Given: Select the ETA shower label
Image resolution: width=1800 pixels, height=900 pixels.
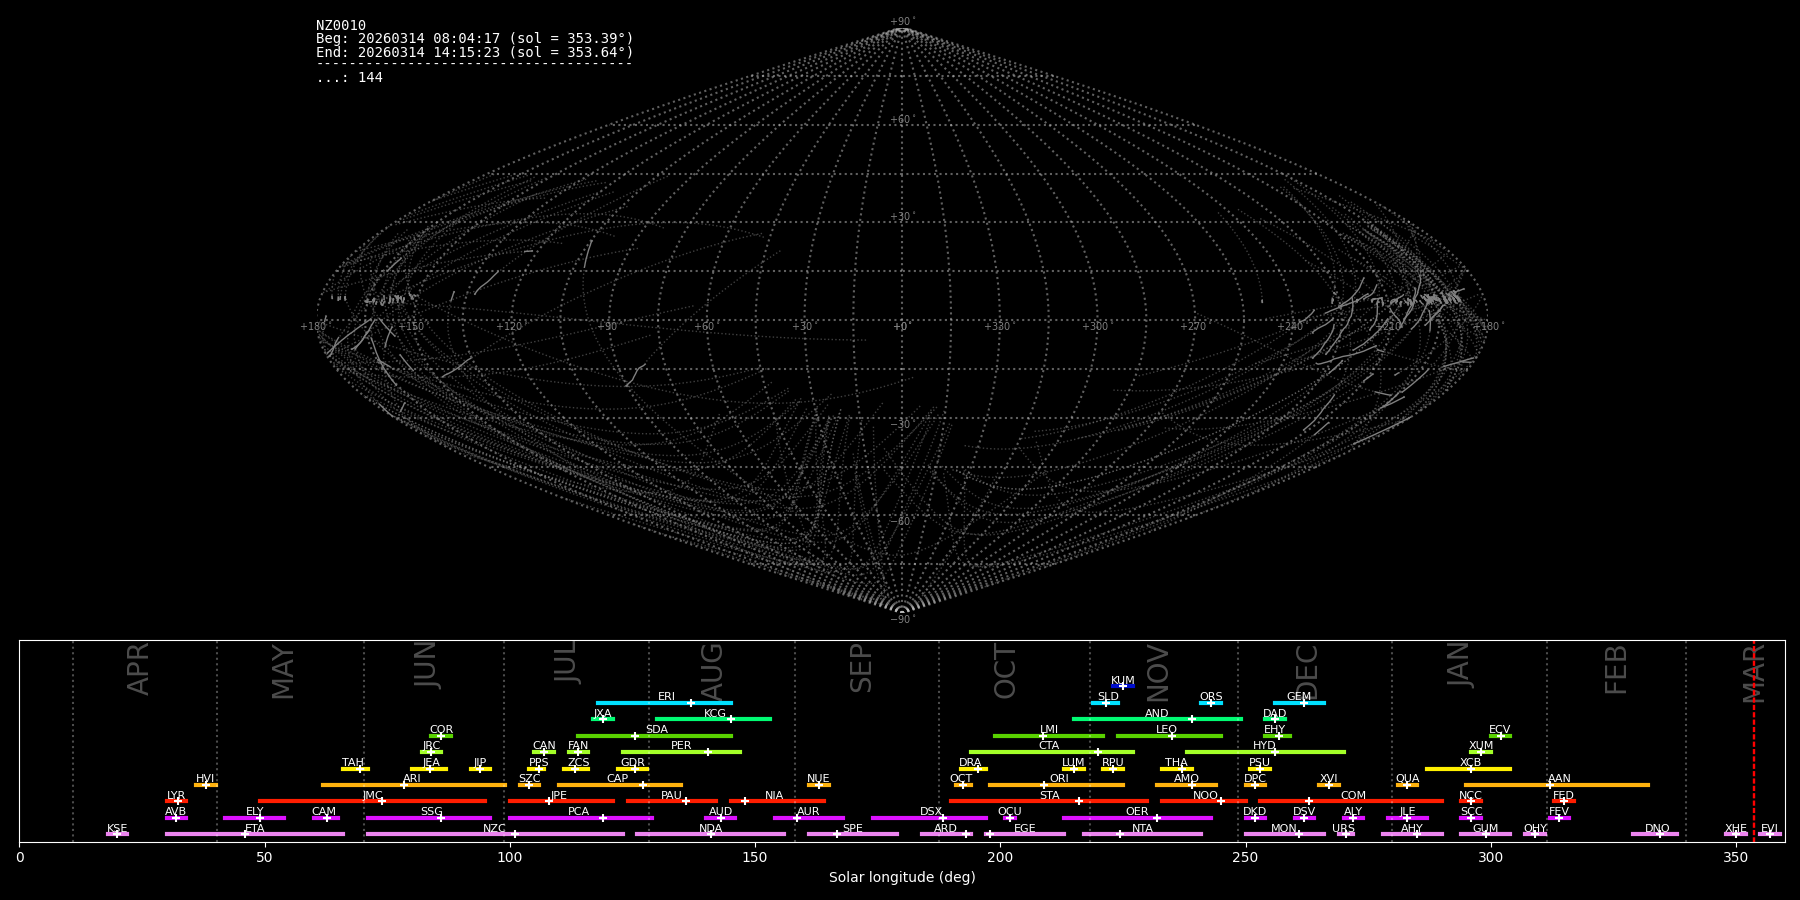Looking at the screenshot, I should (x=255, y=829).
